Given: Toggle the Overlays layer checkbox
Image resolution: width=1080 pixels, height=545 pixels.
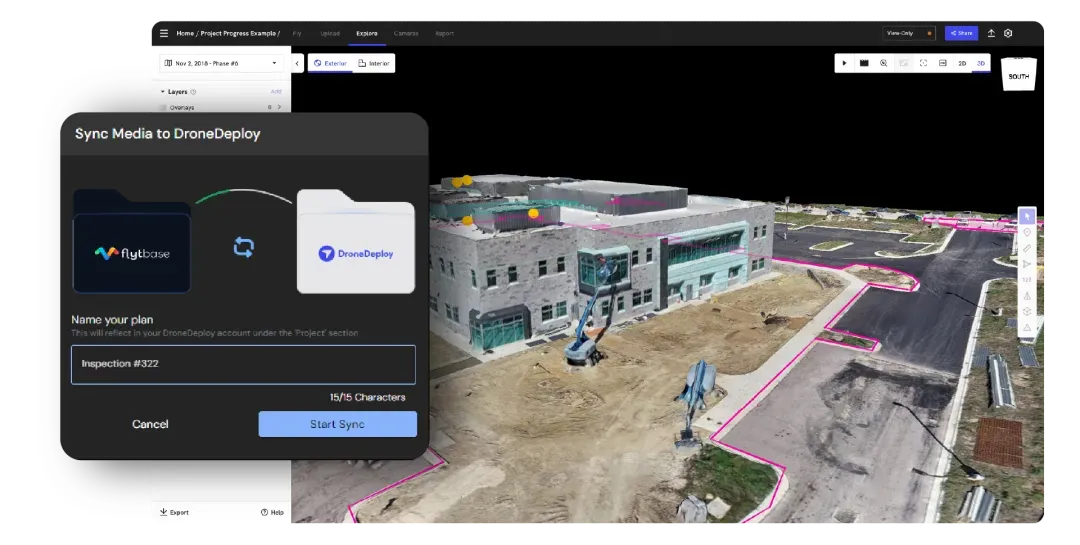Looking at the screenshot, I should (163, 107).
